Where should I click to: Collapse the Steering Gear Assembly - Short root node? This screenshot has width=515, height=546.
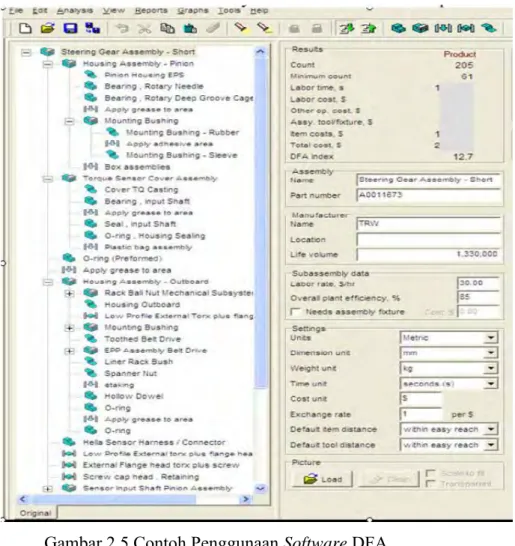point(26,52)
